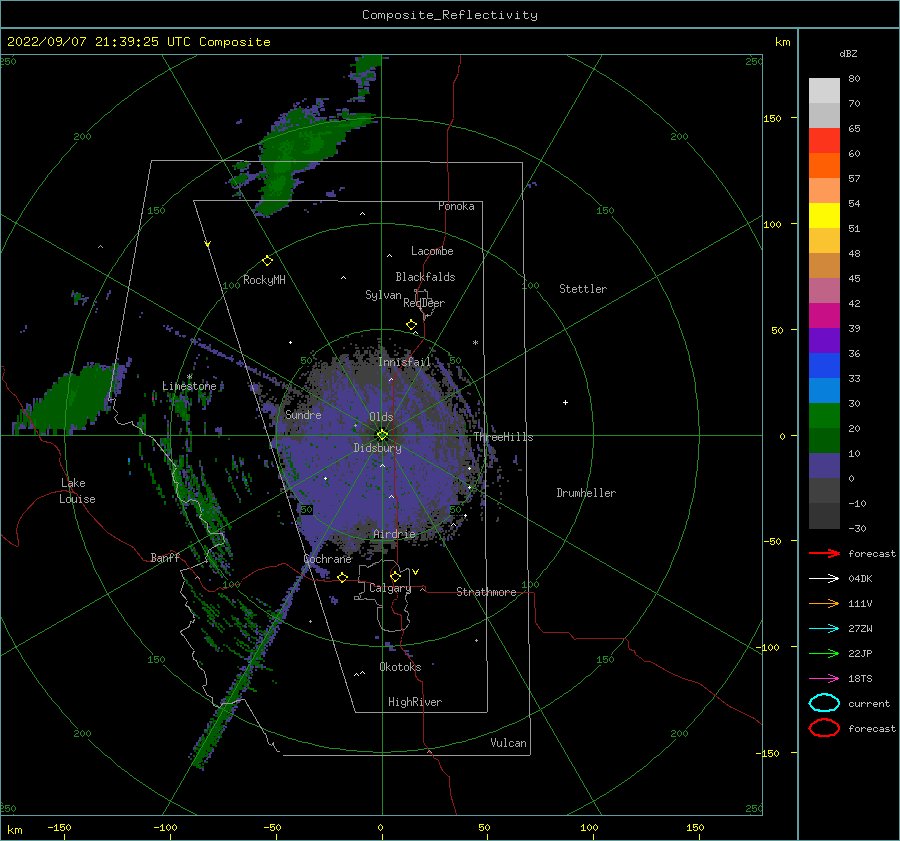Click the Strathmore city label
Image resolution: width=900 pixels, height=841 pixels.
(486, 592)
